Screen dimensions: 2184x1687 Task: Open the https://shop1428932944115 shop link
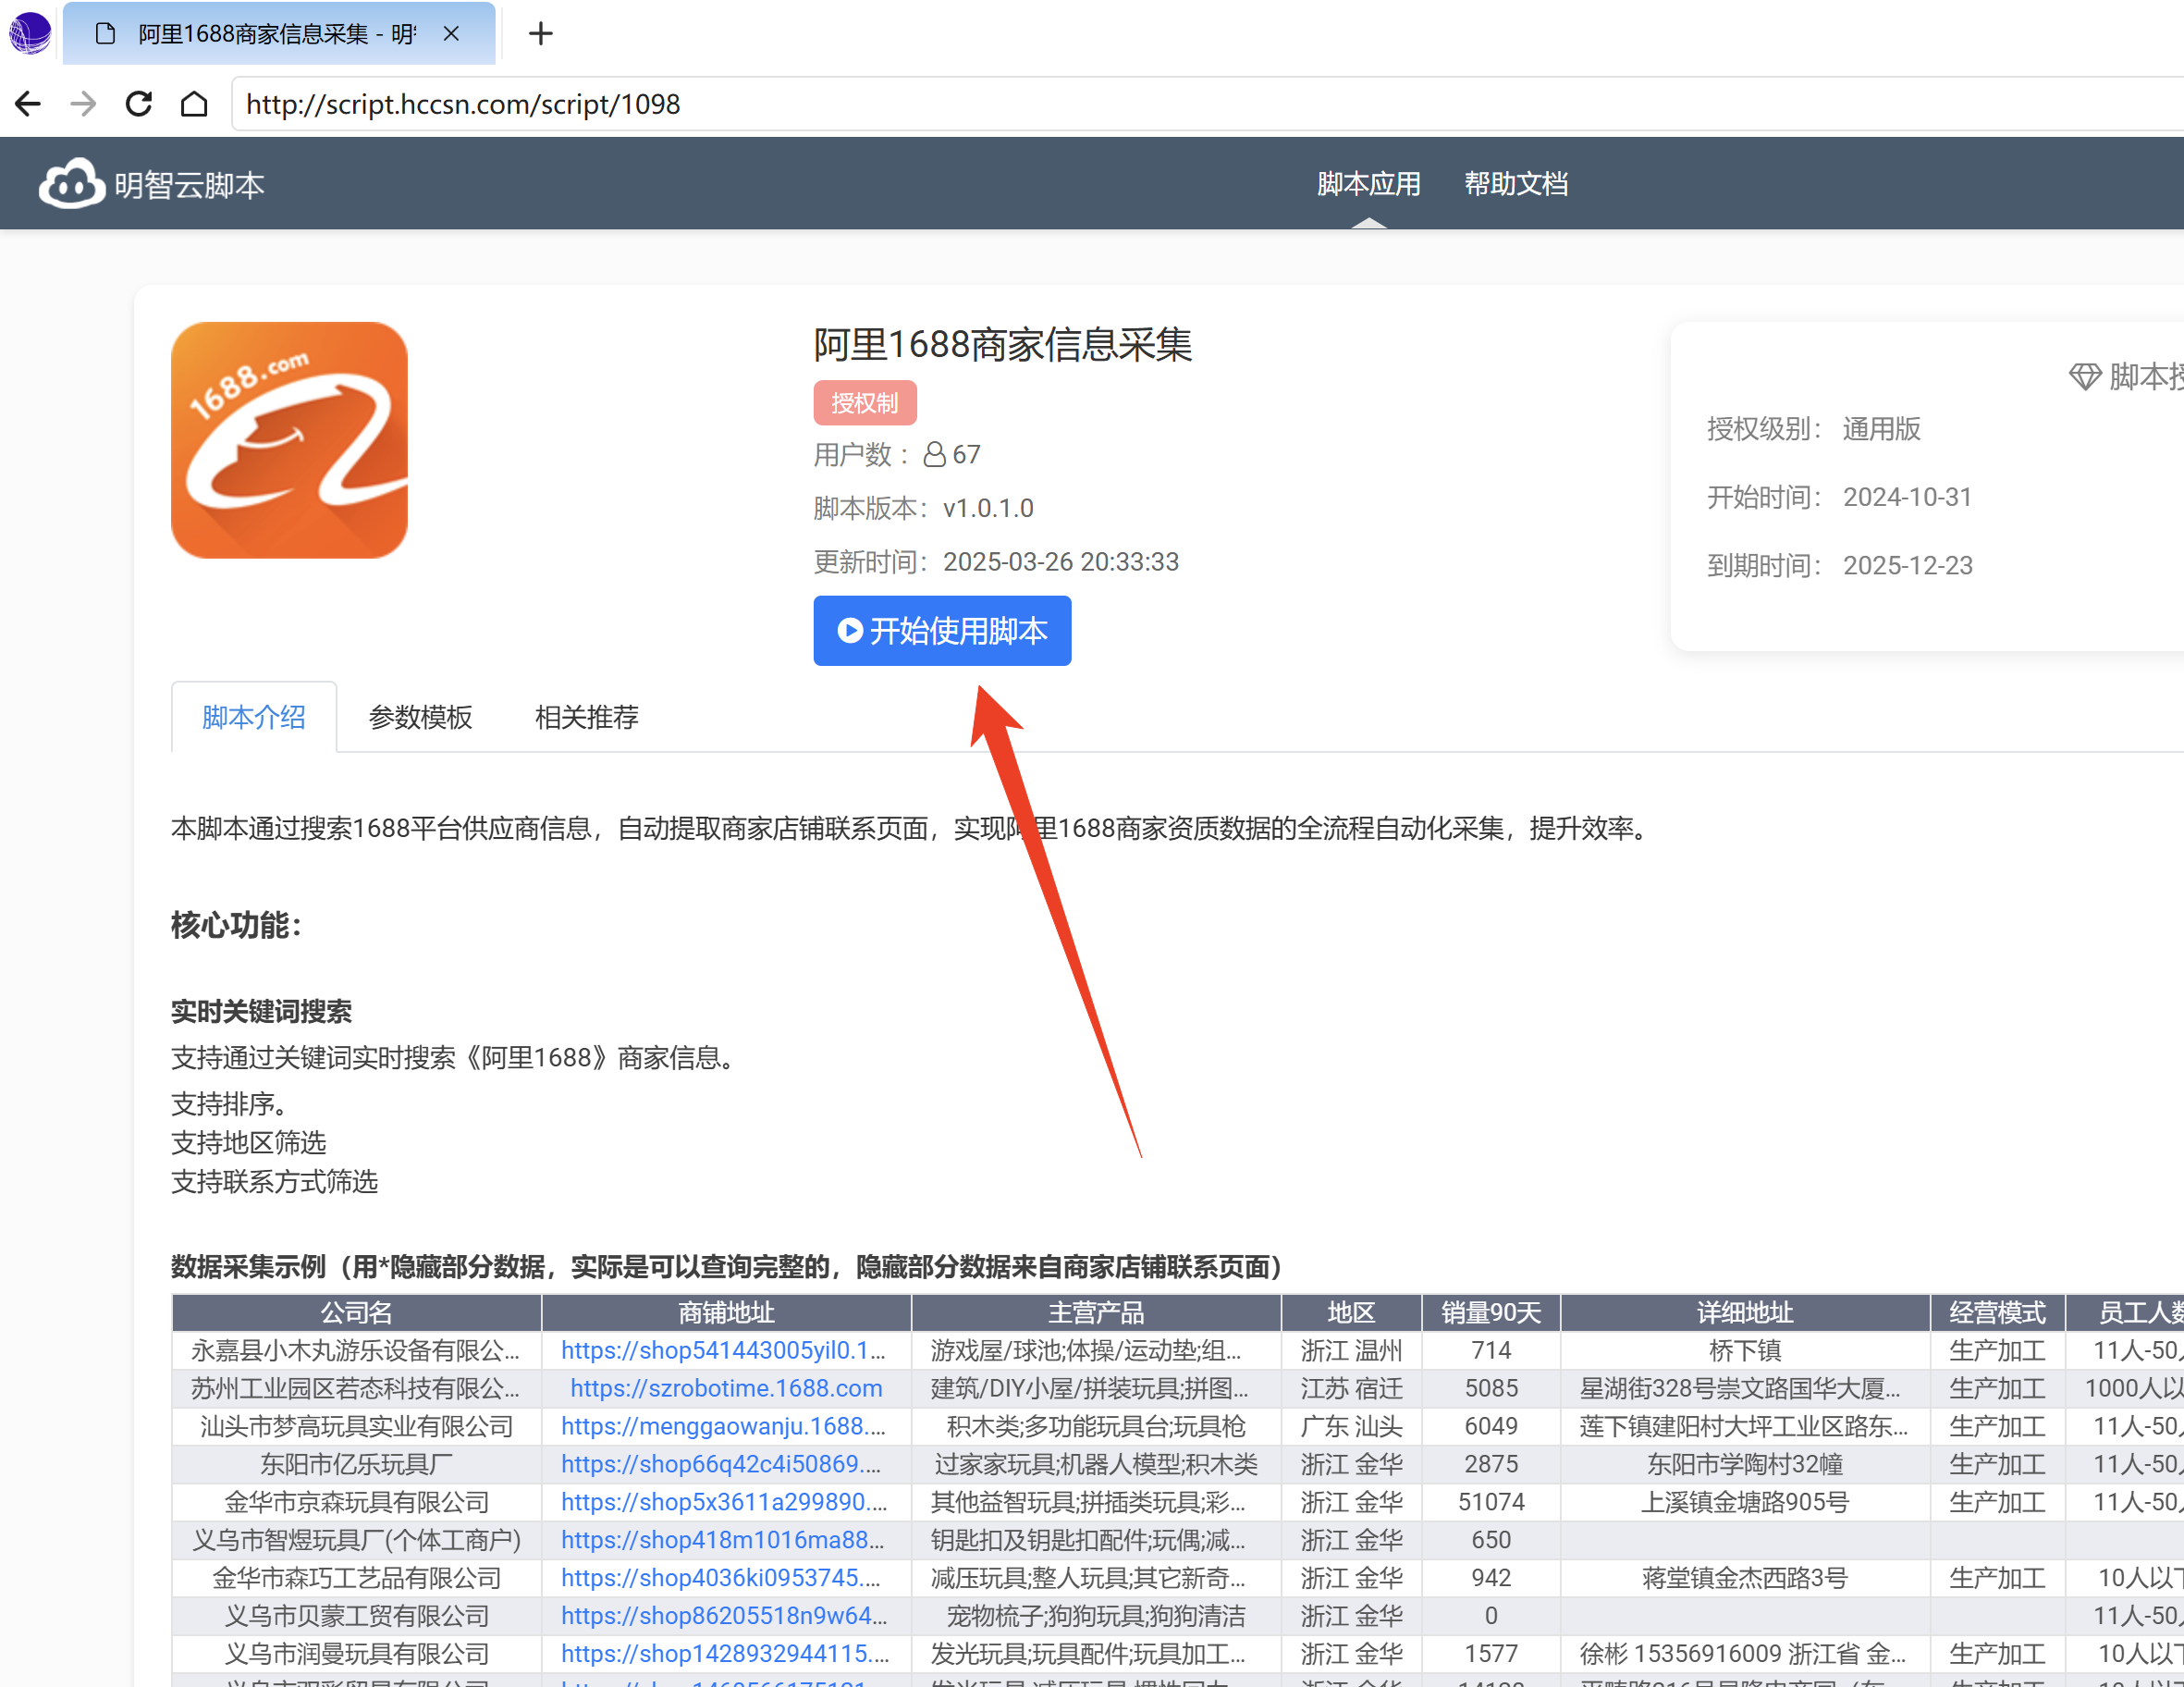pos(725,1654)
